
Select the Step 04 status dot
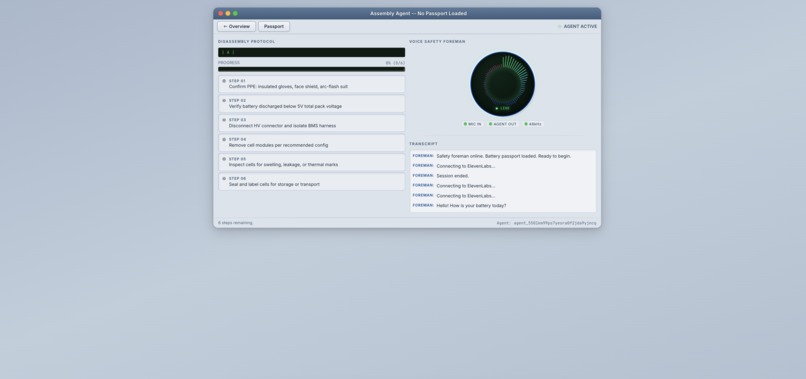(x=224, y=139)
